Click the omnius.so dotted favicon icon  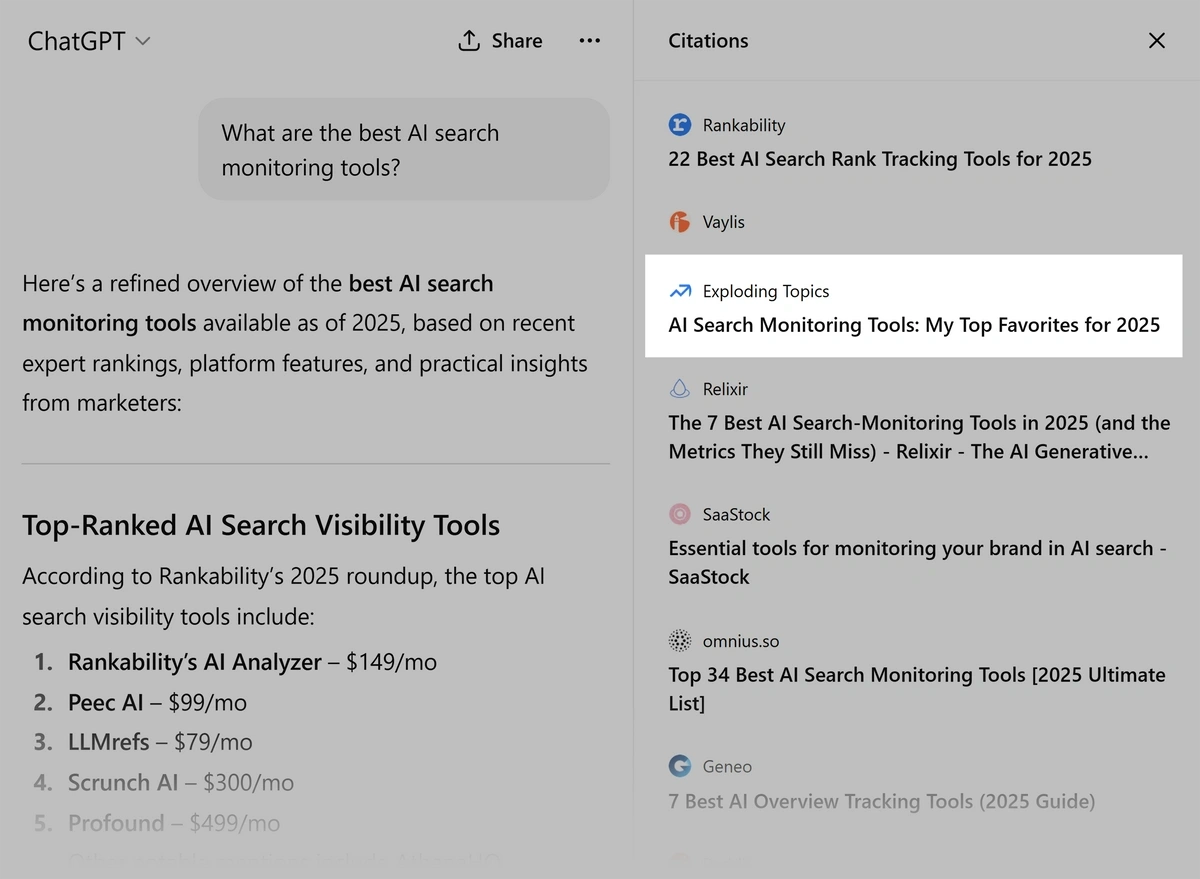680,640
